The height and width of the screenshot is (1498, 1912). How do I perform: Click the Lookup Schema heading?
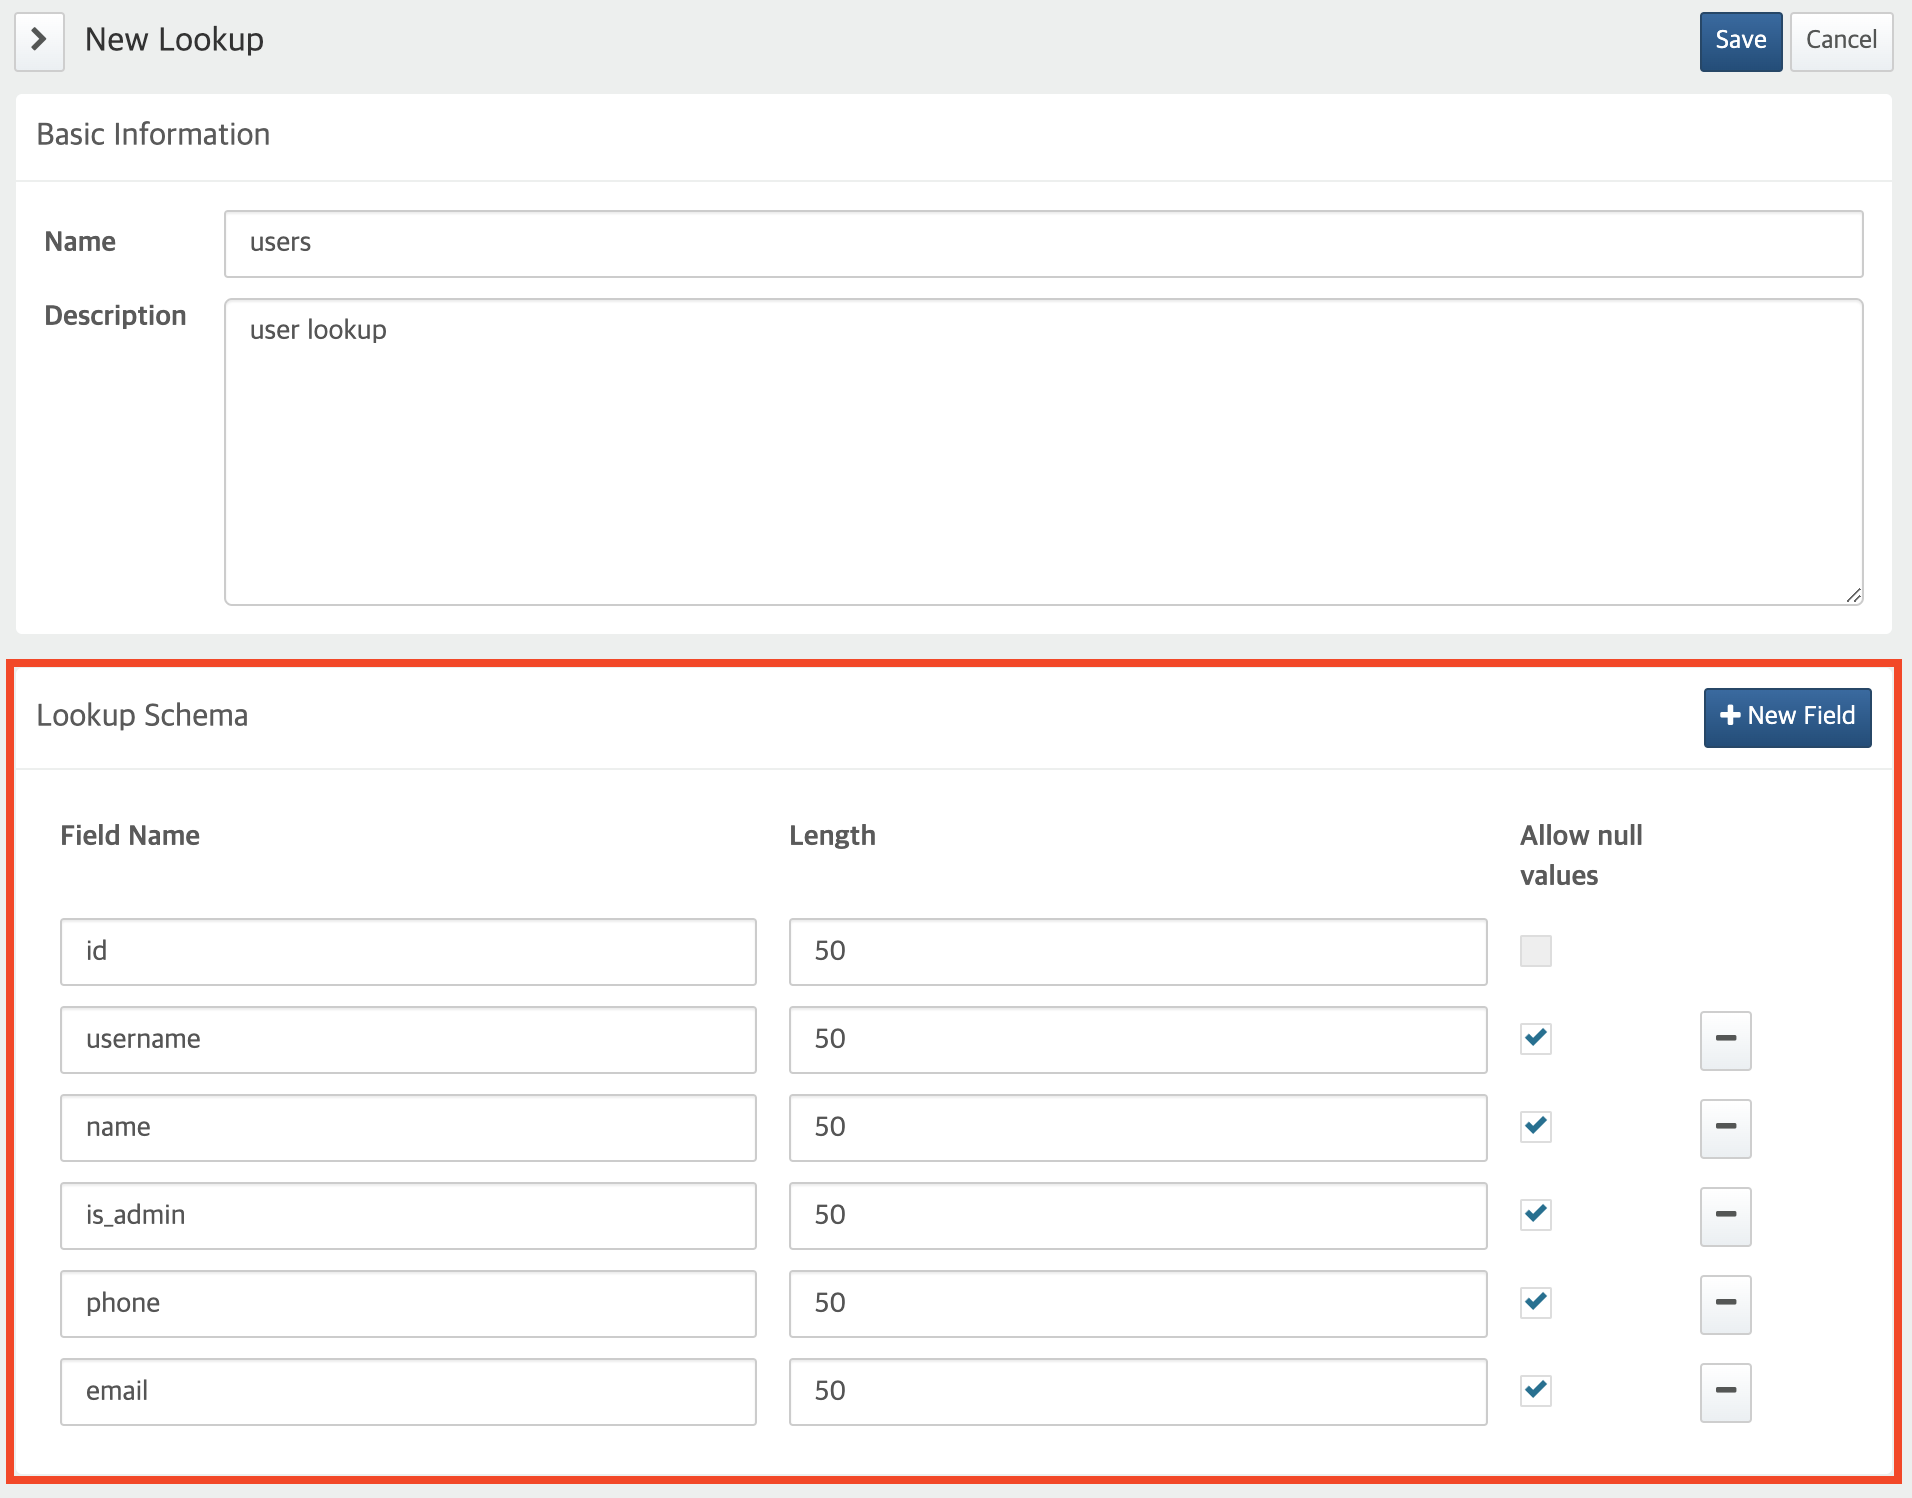pyautogui.click(x=142, y=716)
